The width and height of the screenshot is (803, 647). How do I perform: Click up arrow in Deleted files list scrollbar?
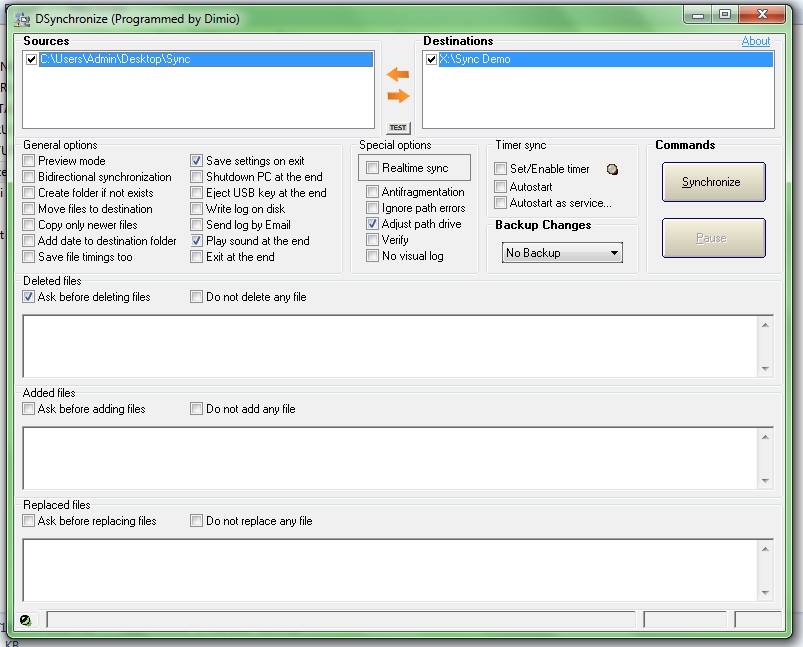coord(765,325)
